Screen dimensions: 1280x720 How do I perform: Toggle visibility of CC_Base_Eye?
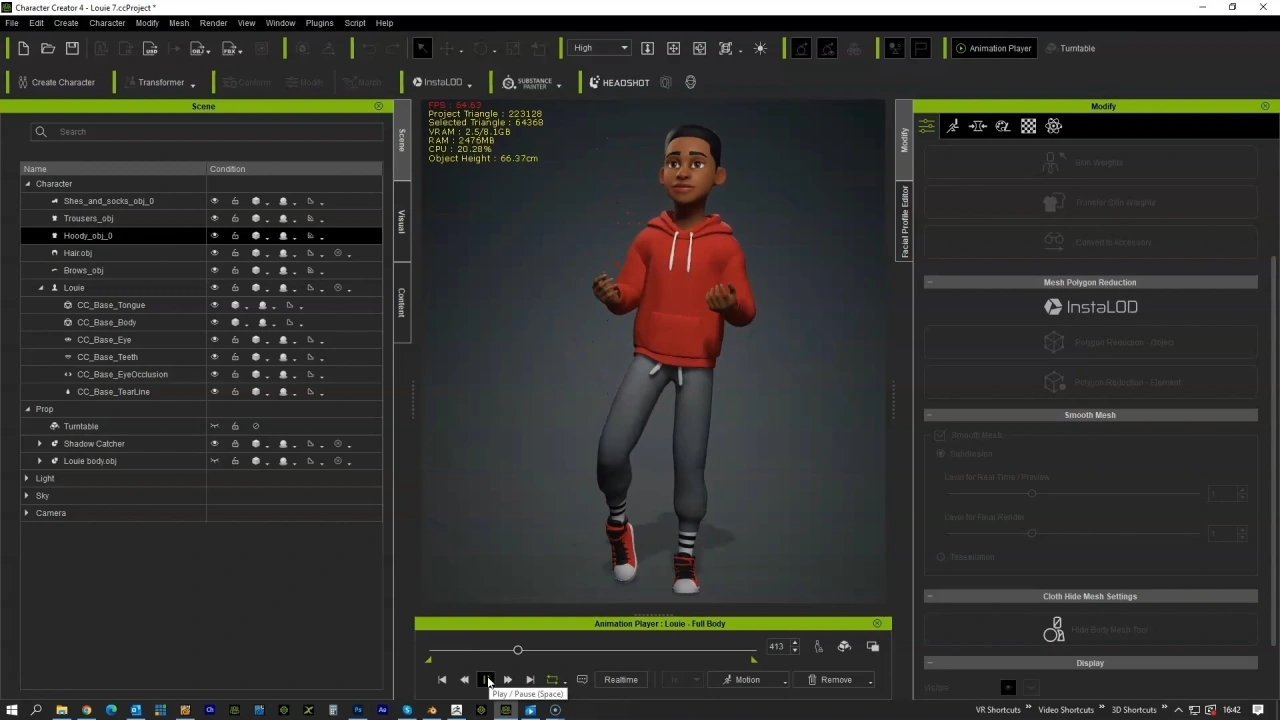click(x=214, y=340)
